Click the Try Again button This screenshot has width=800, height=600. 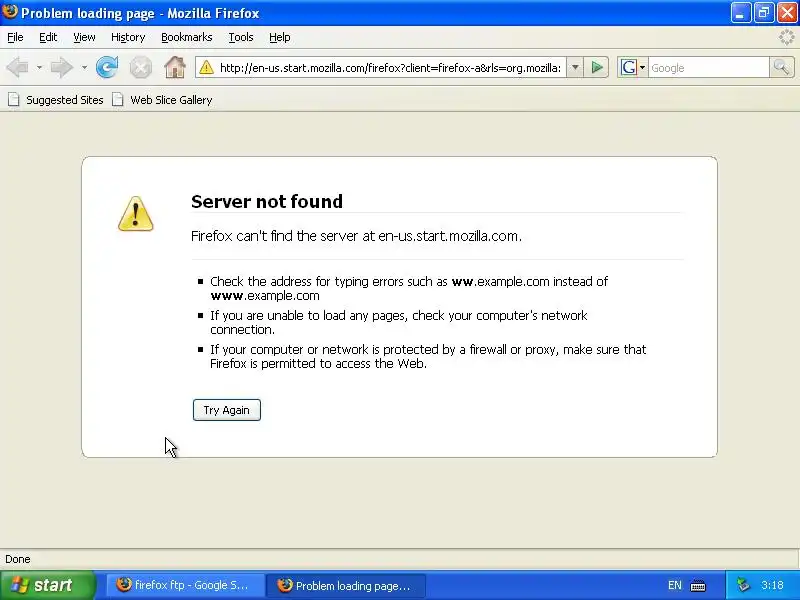[227, 410]
